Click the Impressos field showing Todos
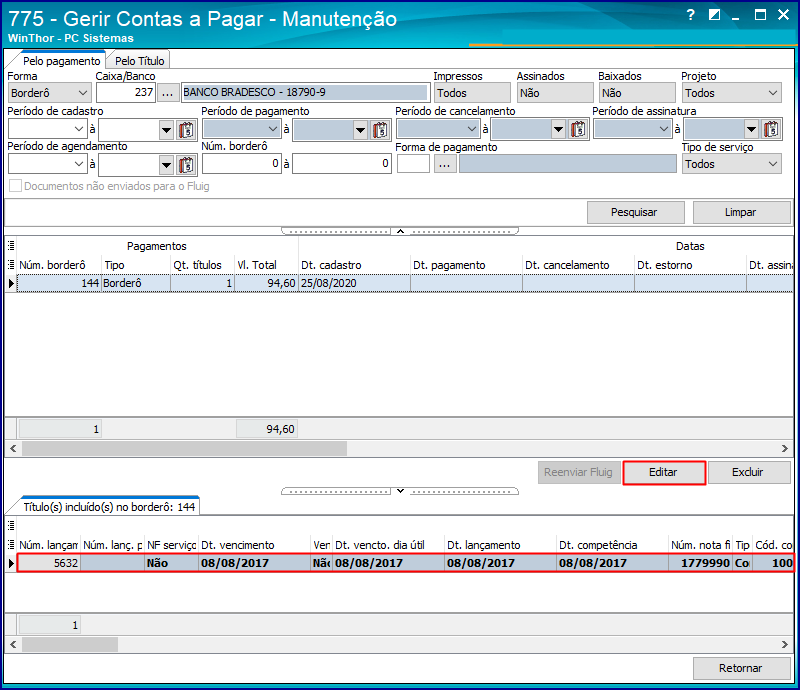Image resolution: width=800 pixels, height=690 pixels. pyautogui.click(x=472, y=93)
